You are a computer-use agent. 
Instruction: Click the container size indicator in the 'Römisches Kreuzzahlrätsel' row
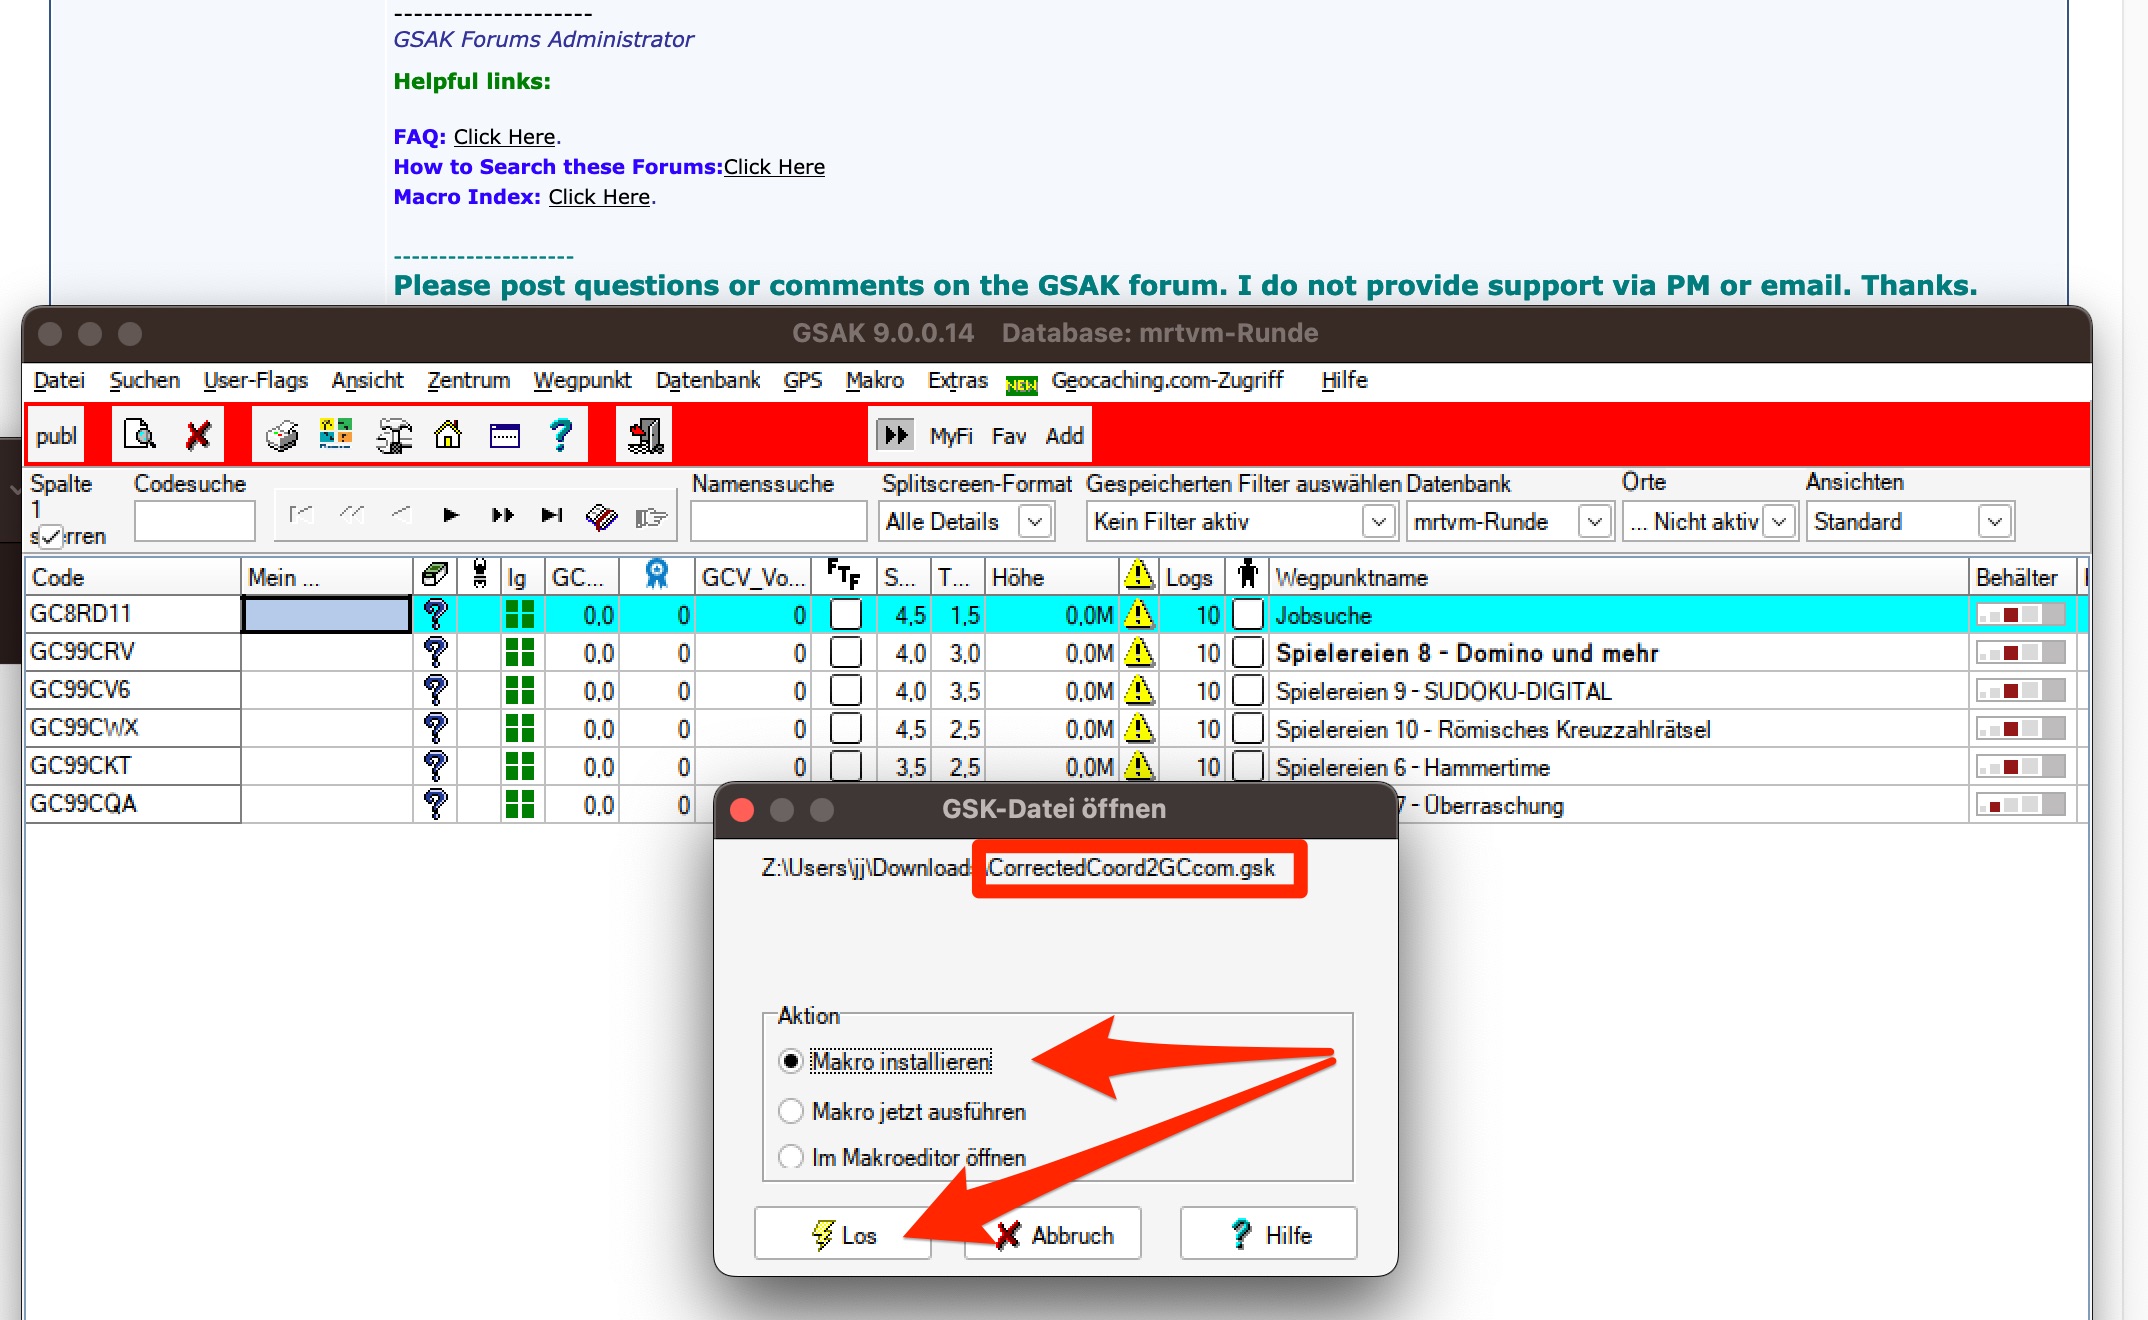click(2021, 728)
